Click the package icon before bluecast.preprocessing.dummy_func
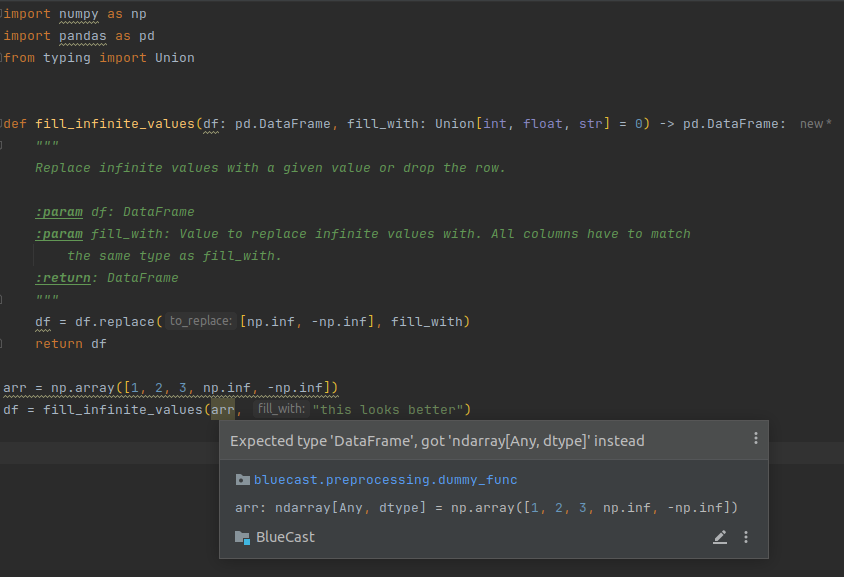844x577 pixels. pos(242,480)
